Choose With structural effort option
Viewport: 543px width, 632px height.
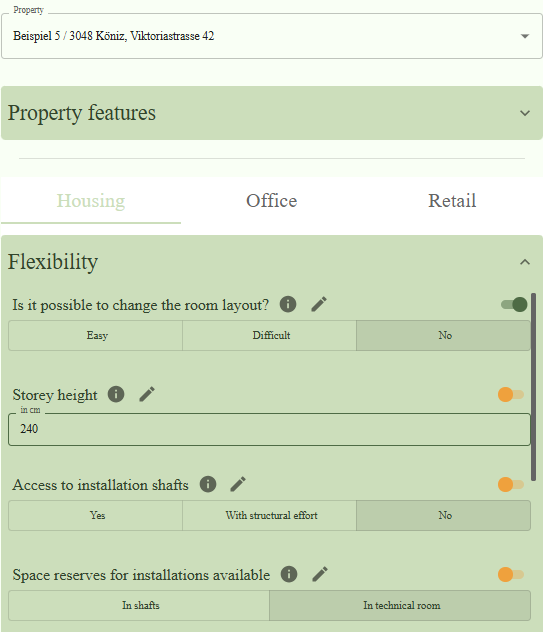point(270,516)
